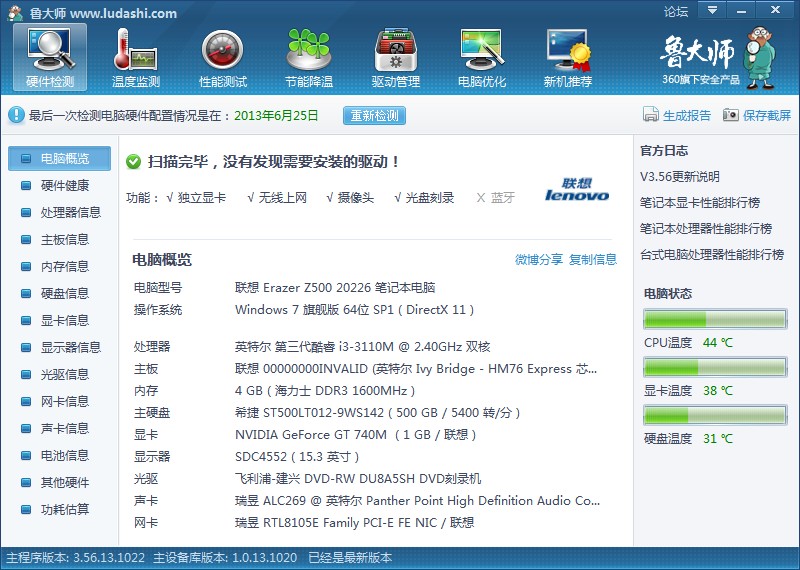Image resolution: width=800 pixels, height=570 pixels.
Task: Click the 摄像头 feature indicator
Action: click(x=350, y=197)
